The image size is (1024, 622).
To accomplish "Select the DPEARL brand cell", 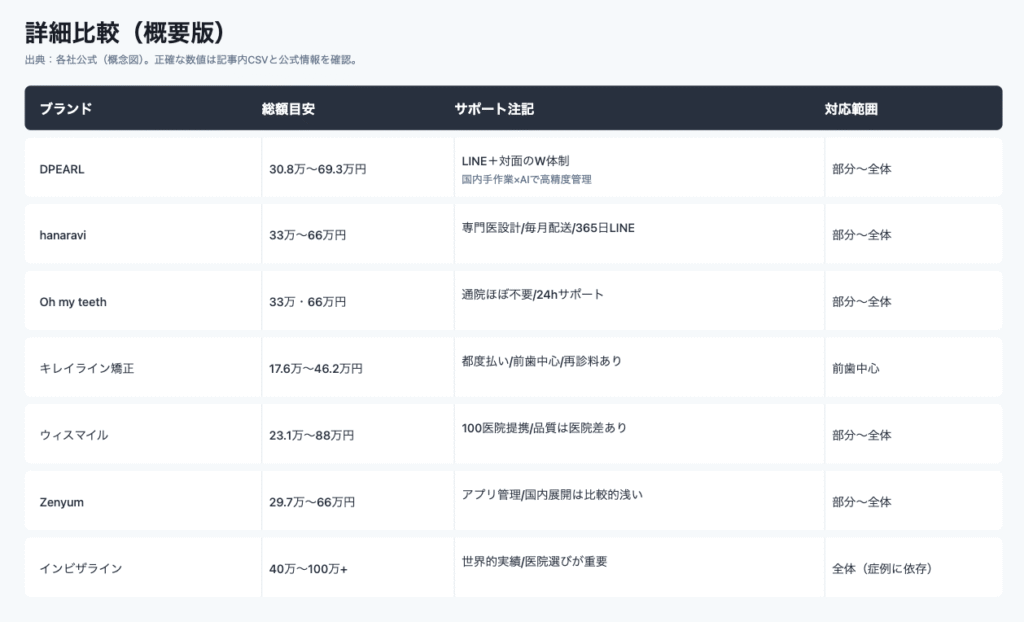I will 61,169.
